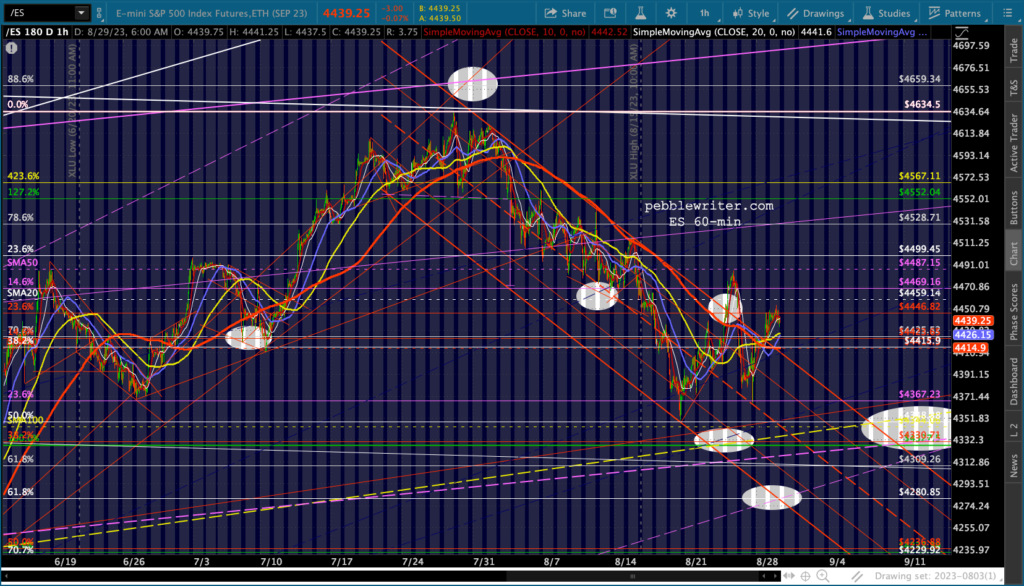Screen dimensions: 1024x586
Task: Open the Phase Scores side tab
Action: click(1014, 312)
